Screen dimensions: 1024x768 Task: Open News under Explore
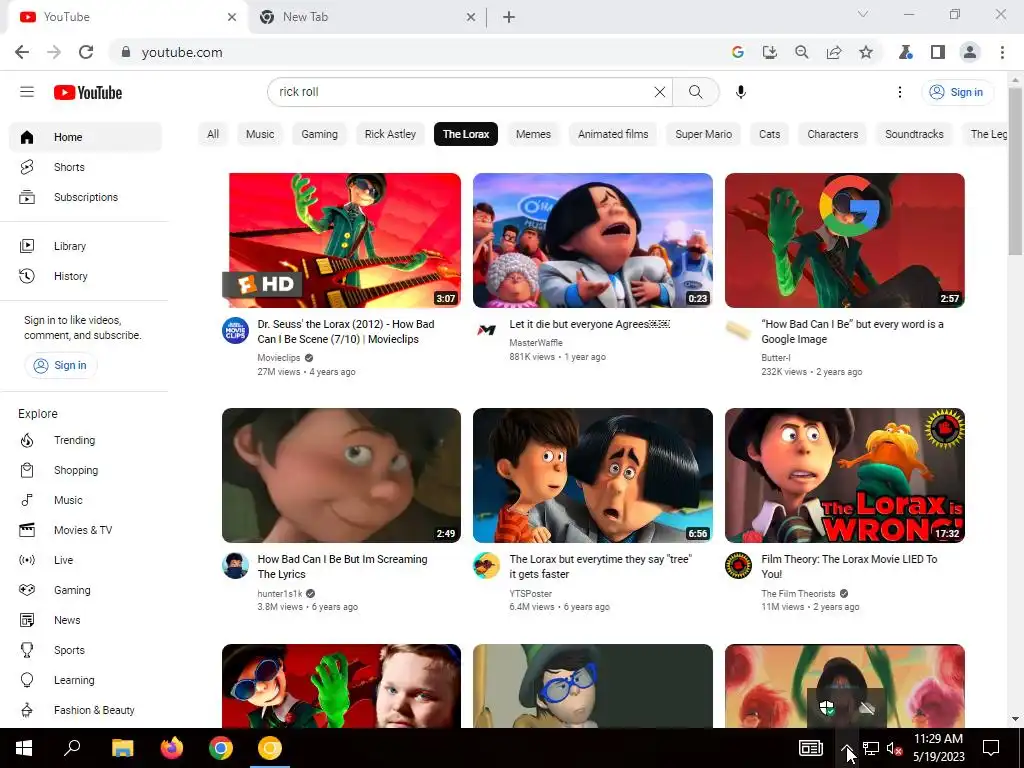[x=86, y=620]
